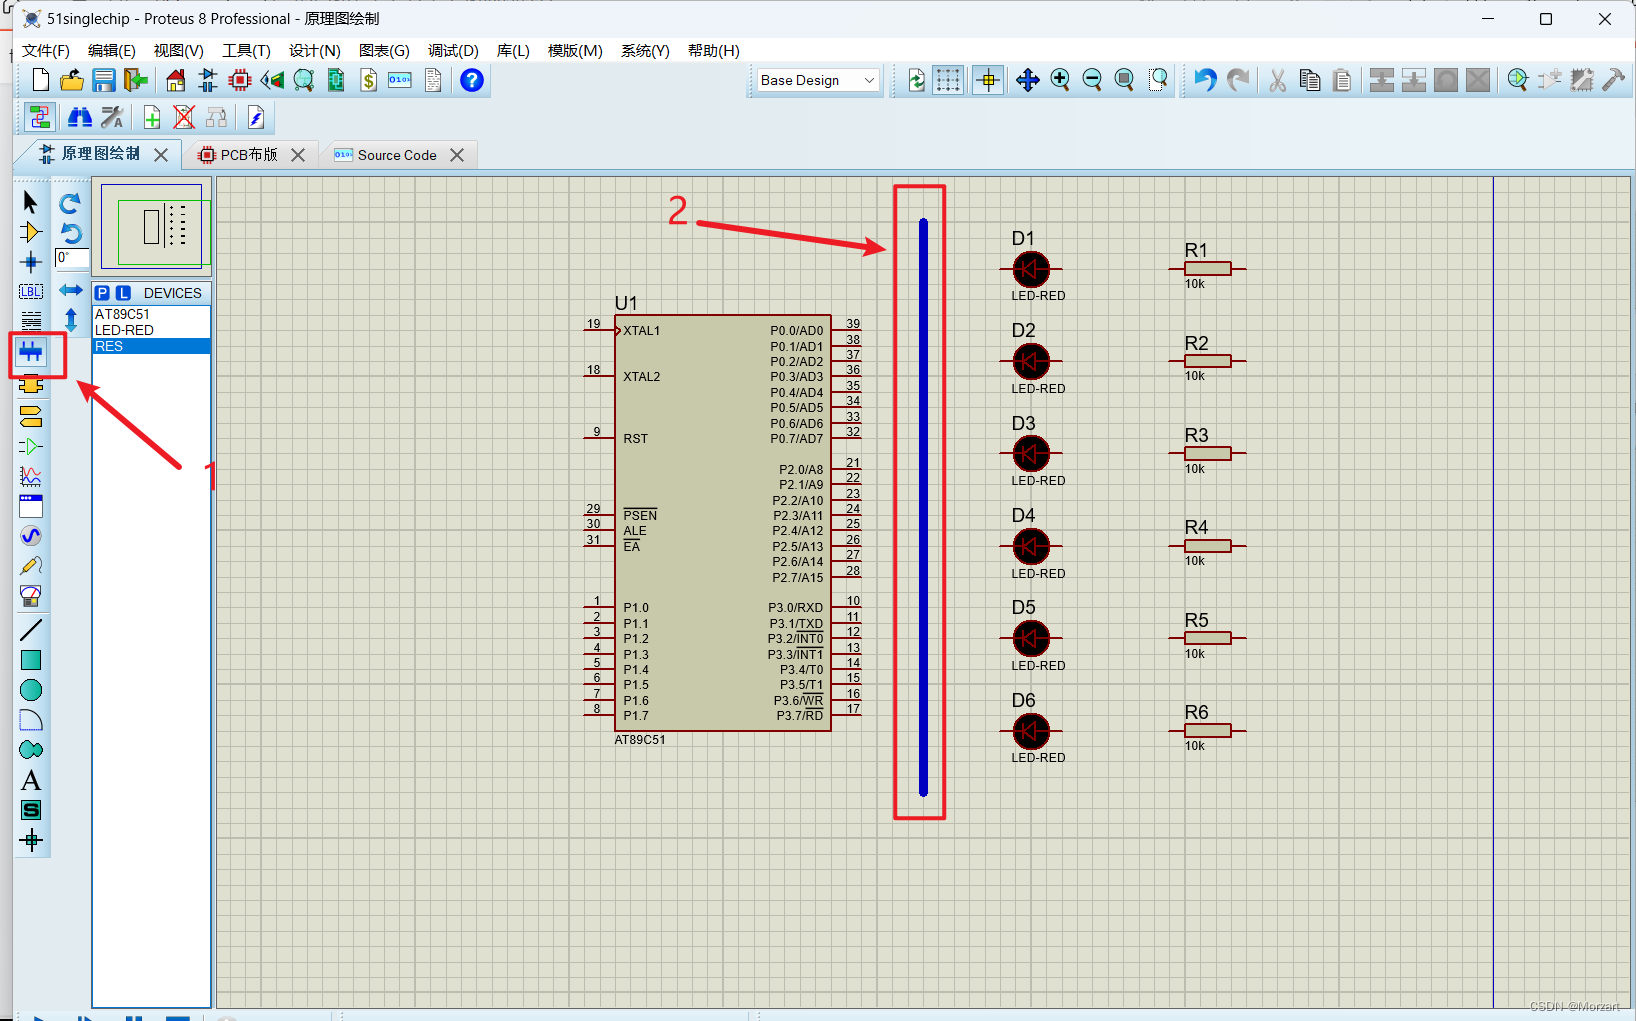This screenshot has height=1021, width=1636.
Task: Click the R1 10k resistor component
Action: [x=1207, y=268]
